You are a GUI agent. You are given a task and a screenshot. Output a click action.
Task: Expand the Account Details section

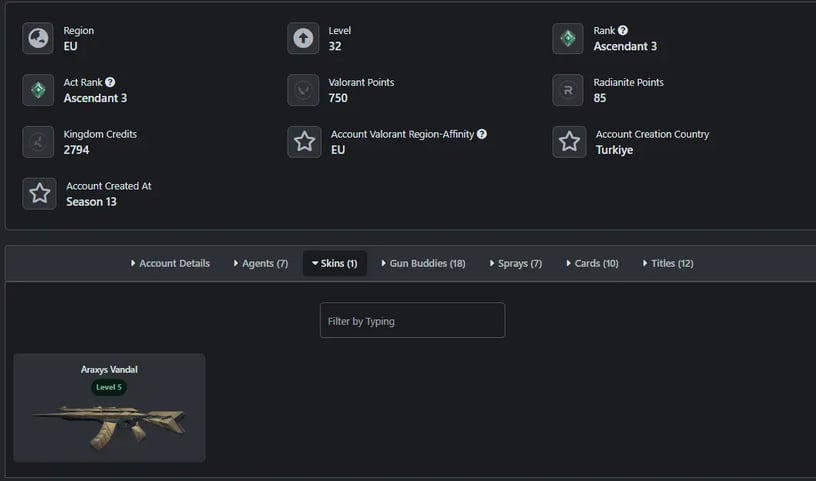click(170, 263)
